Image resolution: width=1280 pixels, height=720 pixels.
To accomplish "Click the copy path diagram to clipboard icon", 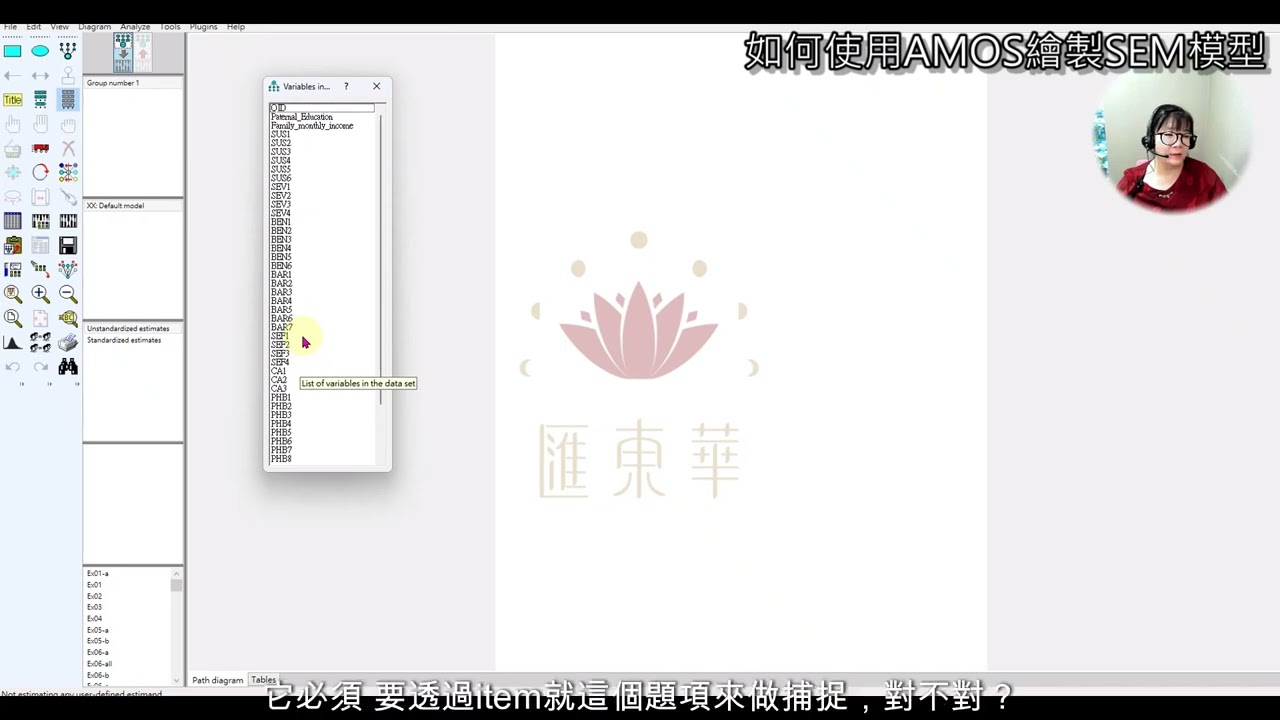I will (12, 245).
